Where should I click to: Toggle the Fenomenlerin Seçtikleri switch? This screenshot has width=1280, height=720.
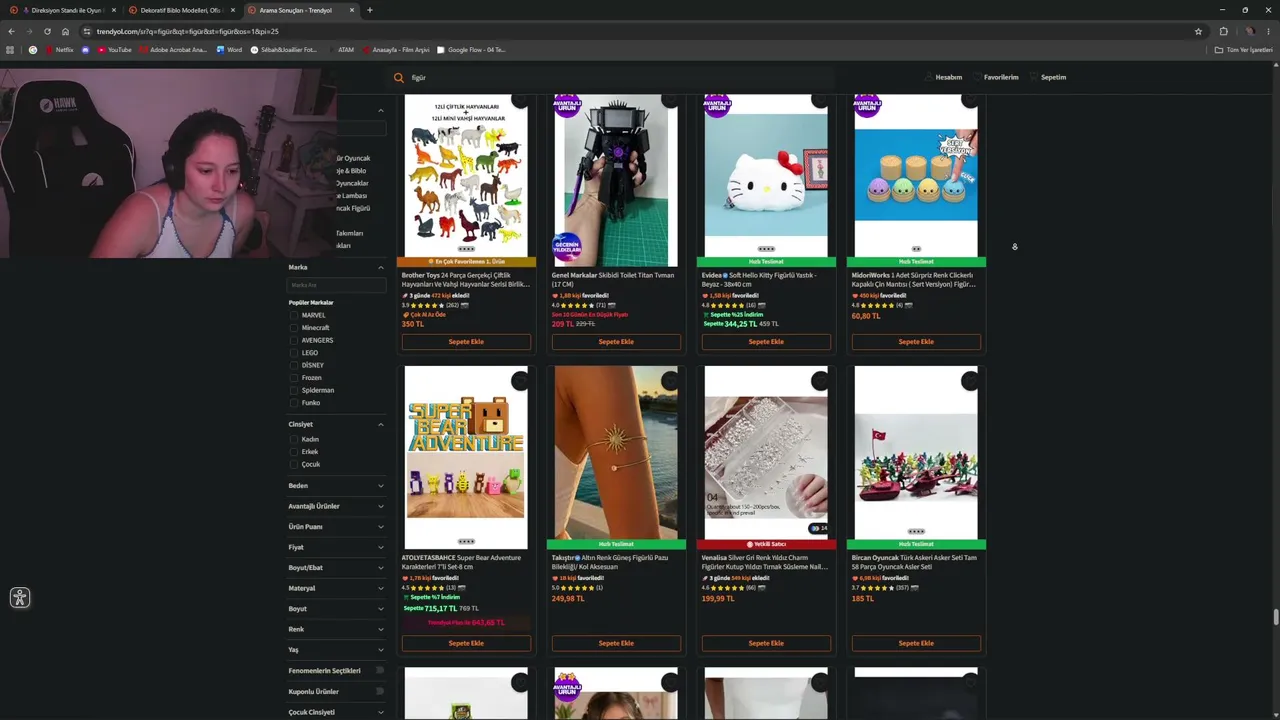379,671
